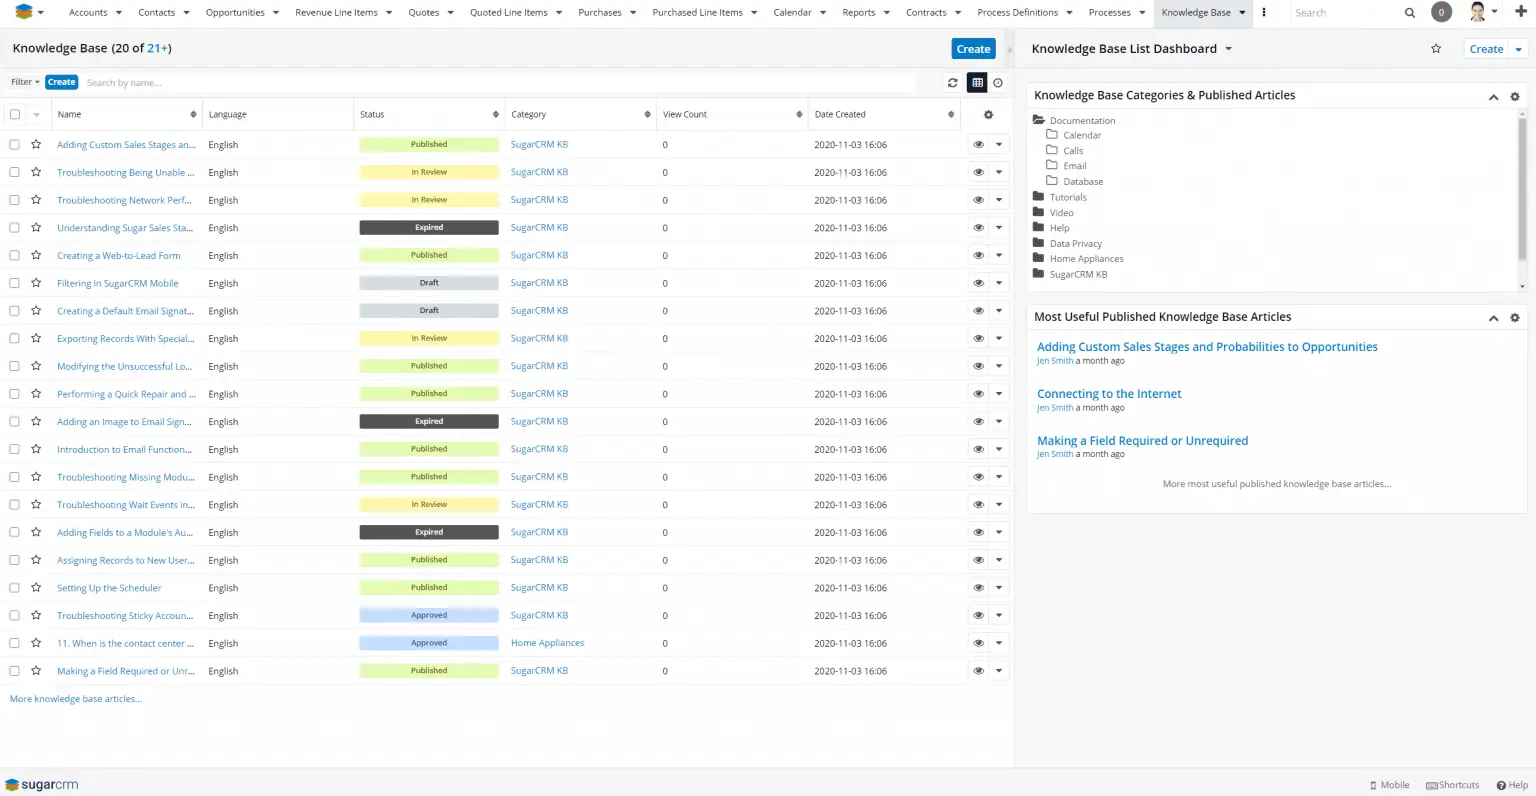Collapse the Most Useful Published dashlet

coord(1493,317)
